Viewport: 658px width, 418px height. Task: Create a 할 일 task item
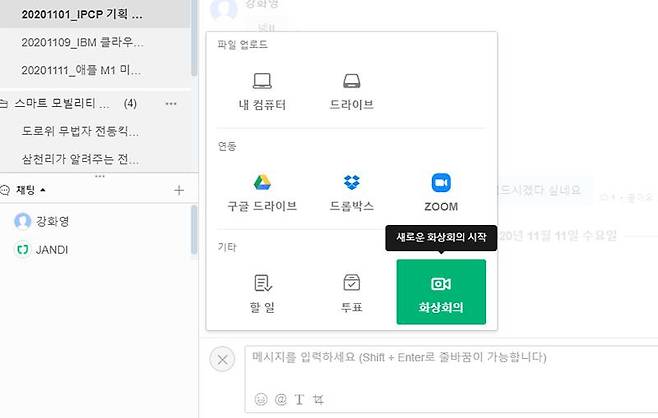tap(262, 294)
